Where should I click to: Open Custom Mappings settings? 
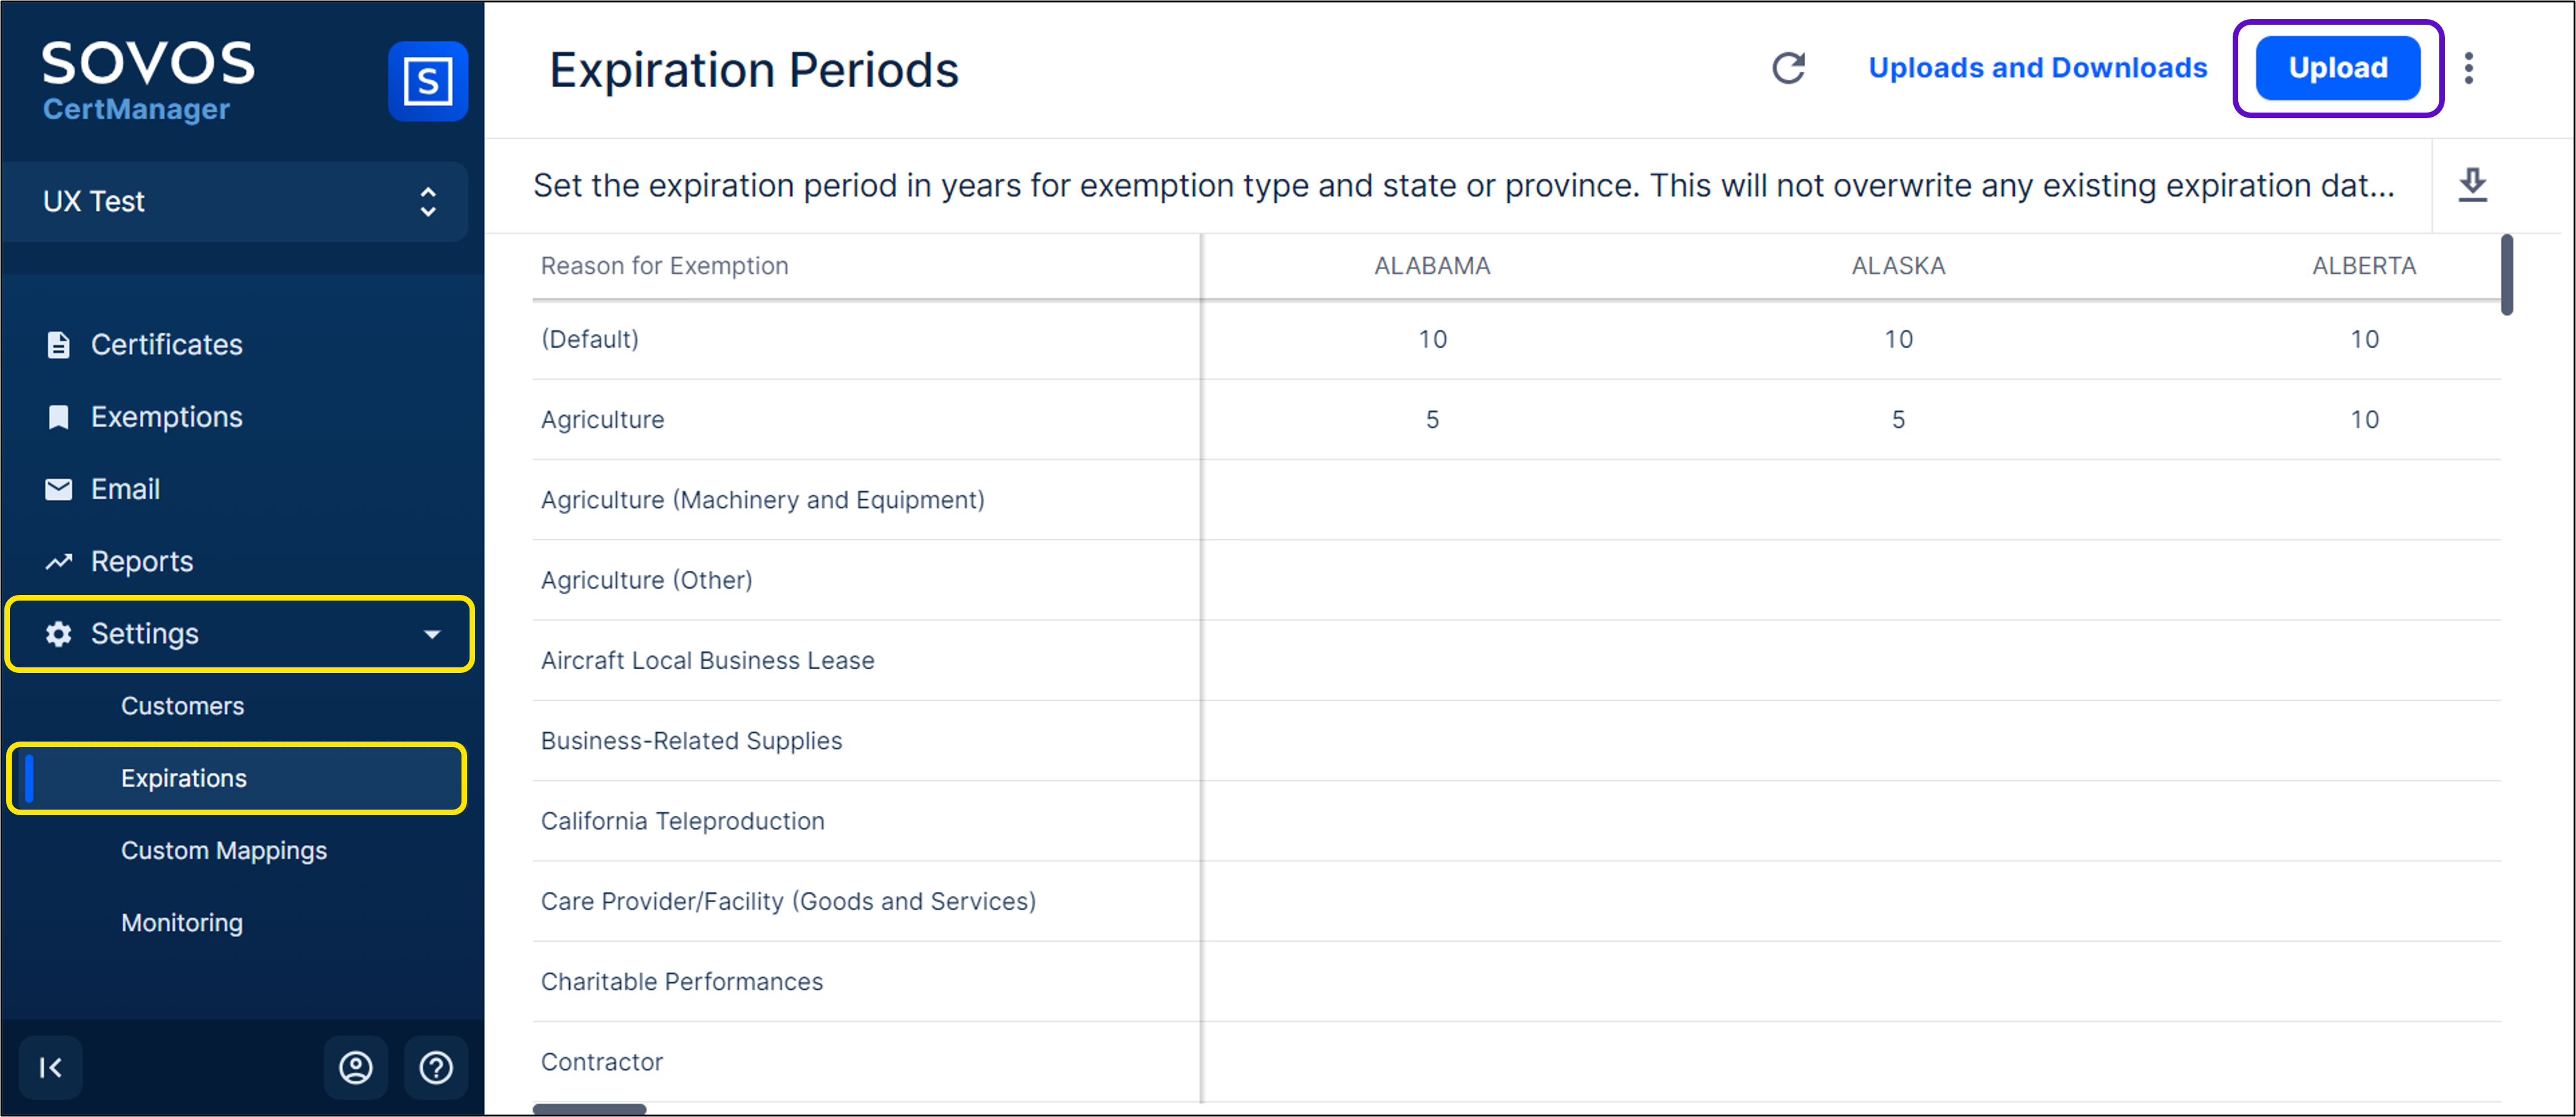[x=224, y=851]
